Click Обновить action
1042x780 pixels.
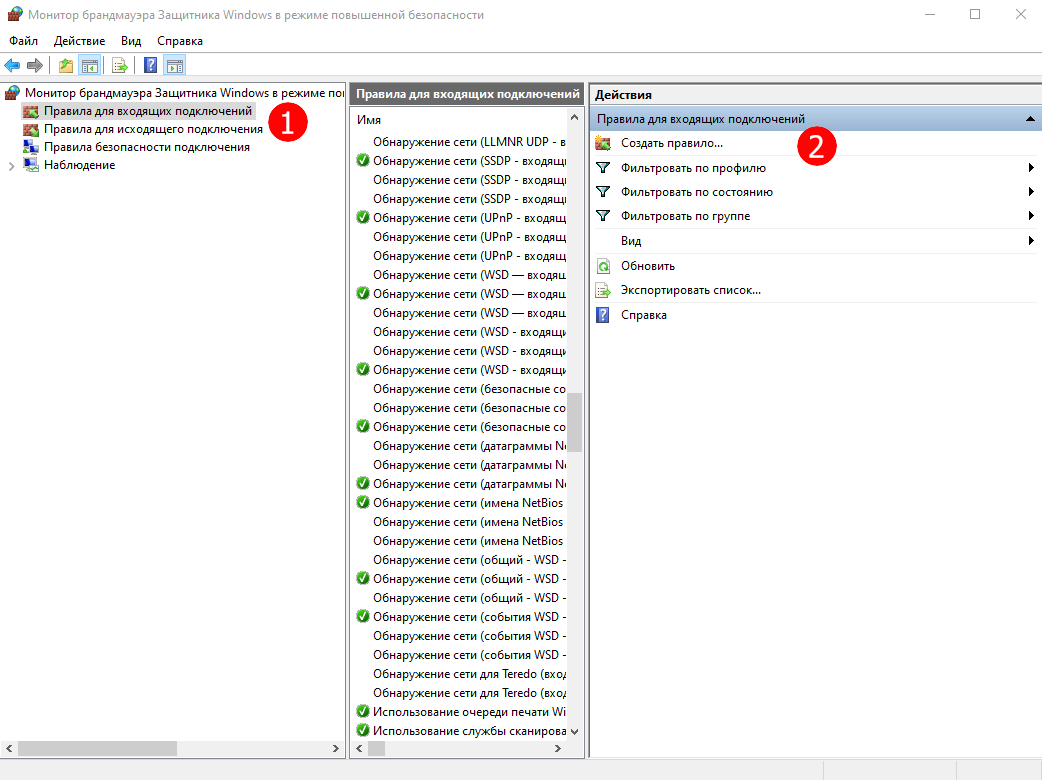tap(648, 266)
